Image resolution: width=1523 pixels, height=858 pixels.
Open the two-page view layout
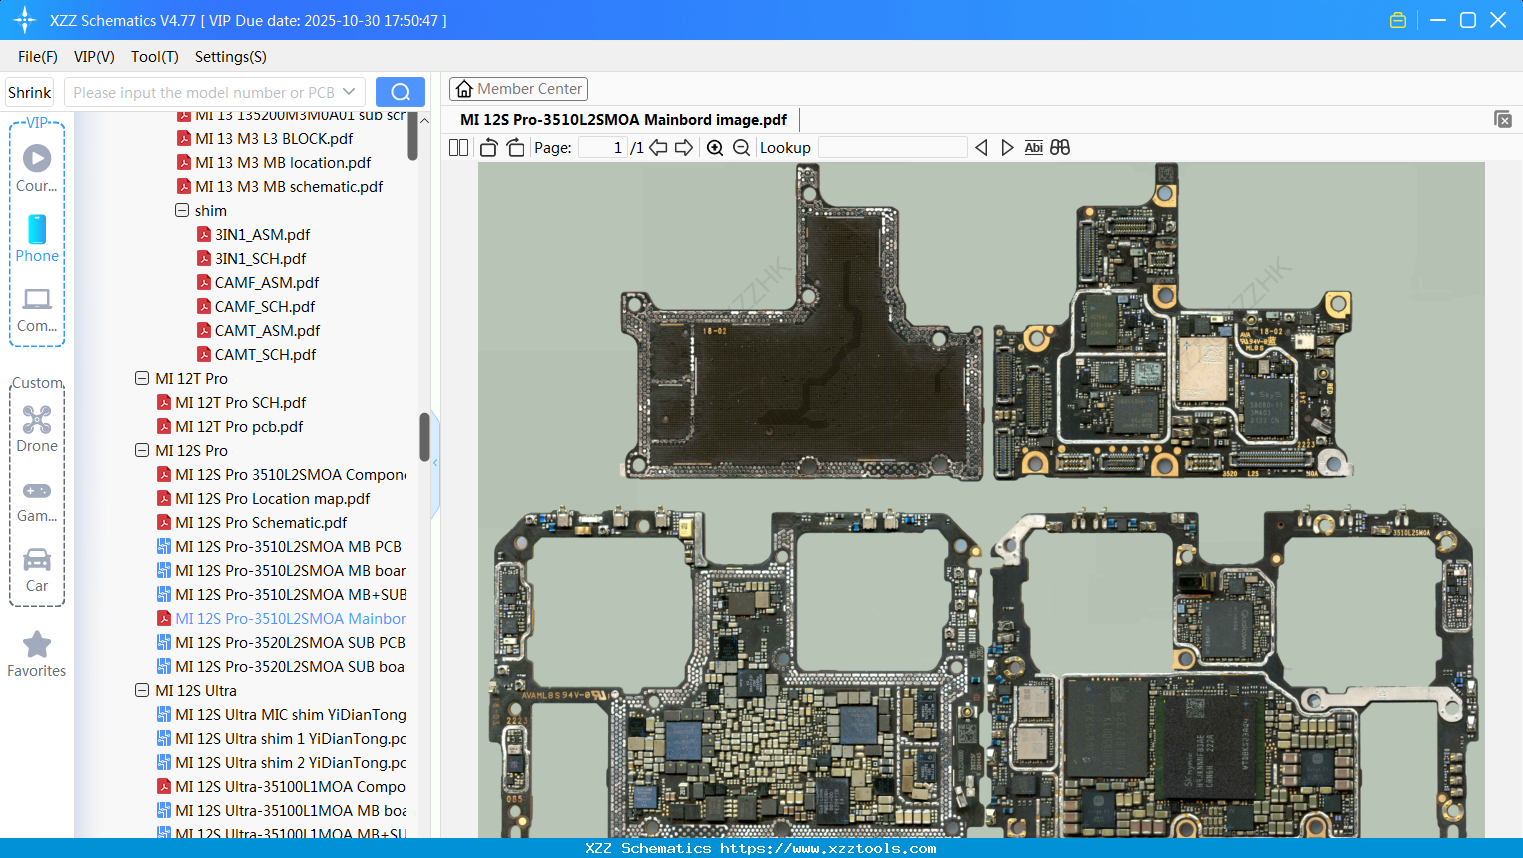pyautogui.click(x=457, y=147)
